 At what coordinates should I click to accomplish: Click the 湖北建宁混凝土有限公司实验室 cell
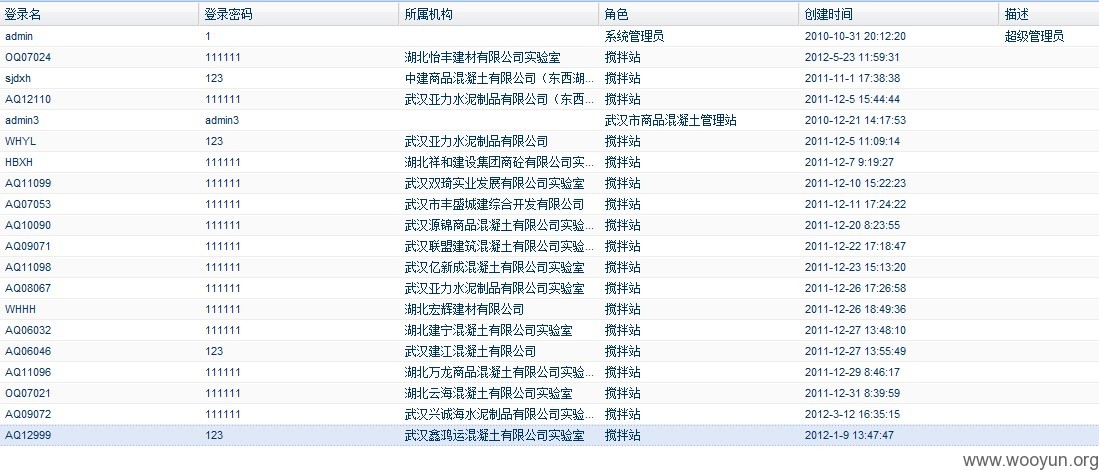click(x=489, y=331)
